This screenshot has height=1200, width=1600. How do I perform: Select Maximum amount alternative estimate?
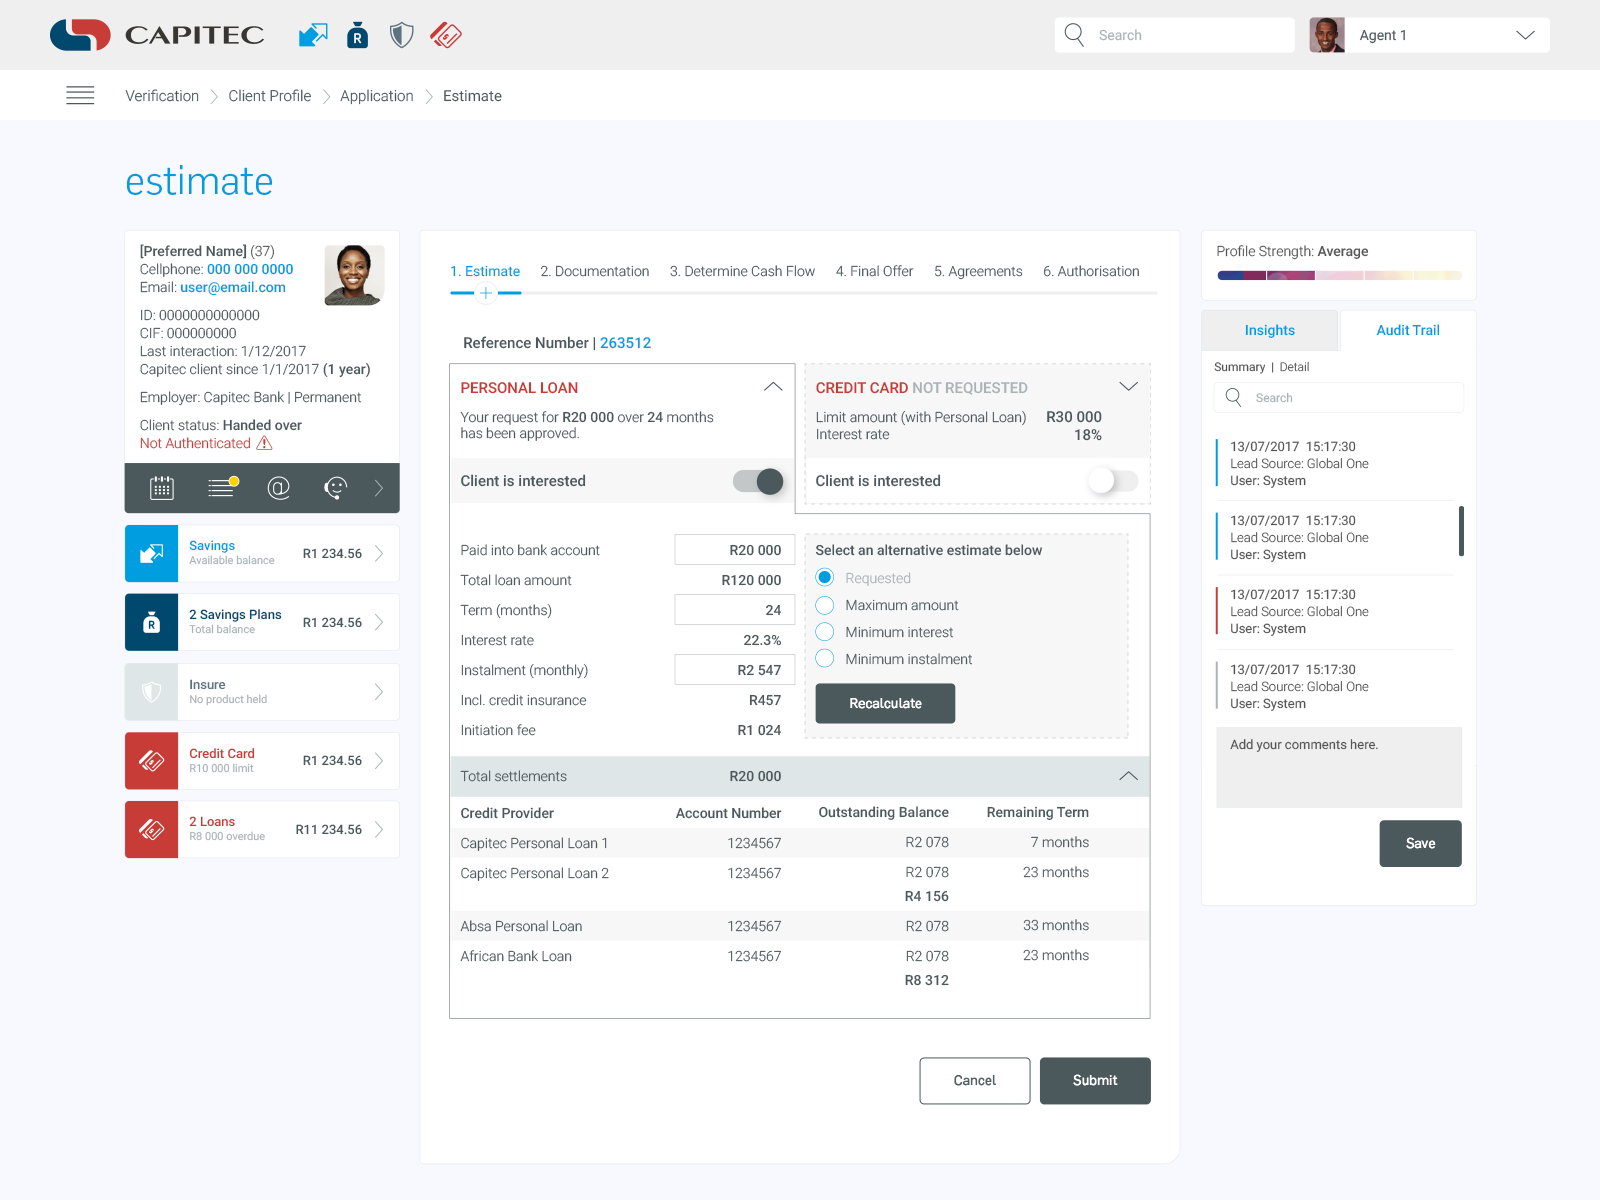click(x=825, y=605)
